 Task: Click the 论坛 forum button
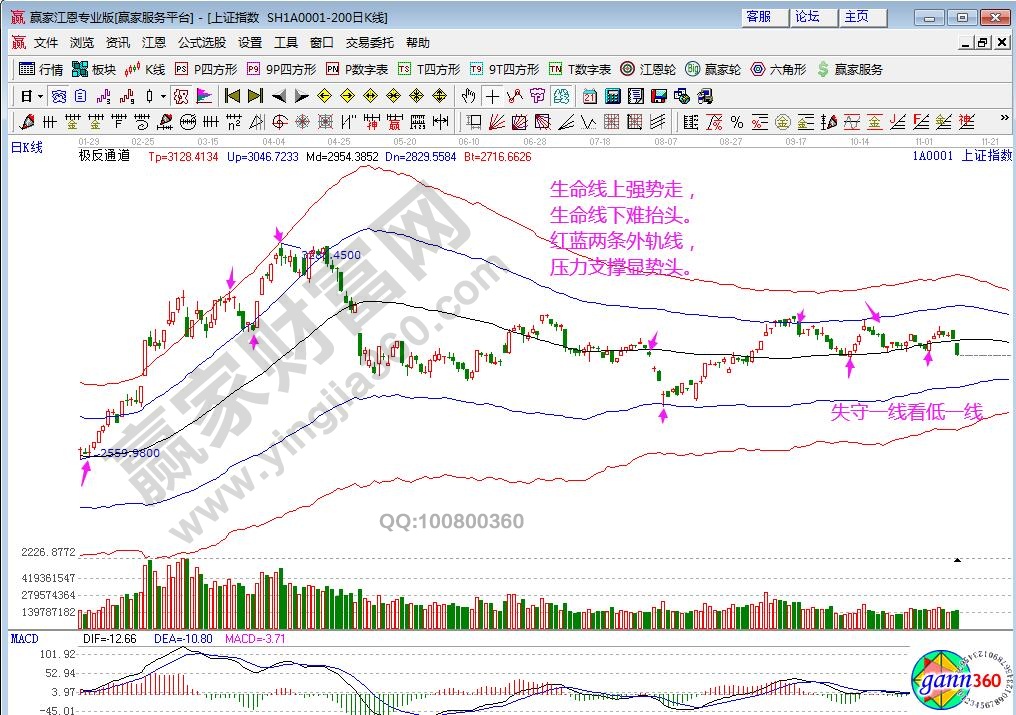tap(807, 17)
